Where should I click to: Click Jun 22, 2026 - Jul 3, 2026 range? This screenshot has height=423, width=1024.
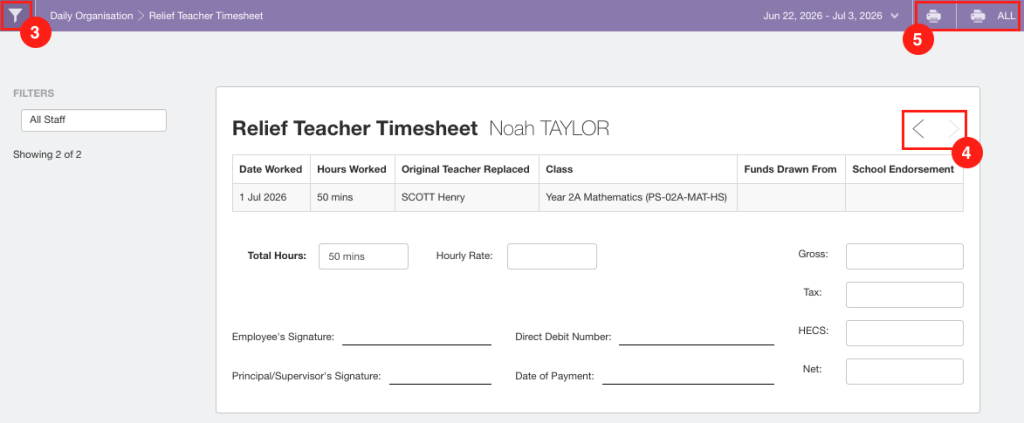coord(822,16)
